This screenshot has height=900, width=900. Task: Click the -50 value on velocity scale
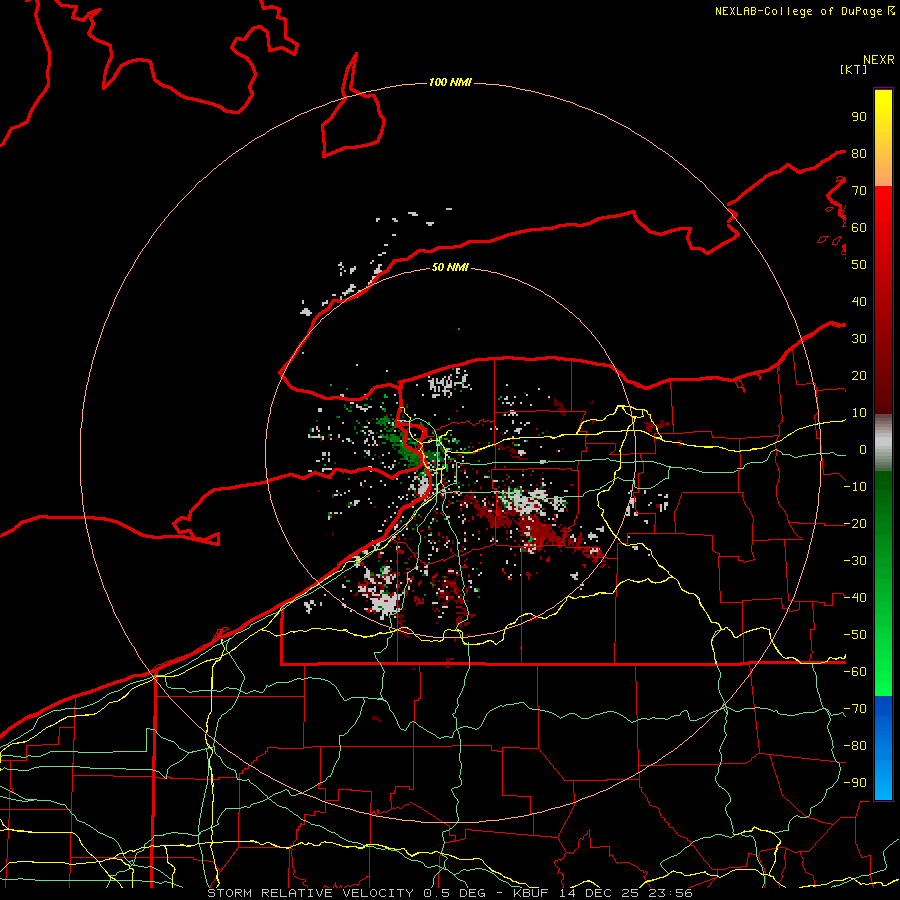pos(855,635)
